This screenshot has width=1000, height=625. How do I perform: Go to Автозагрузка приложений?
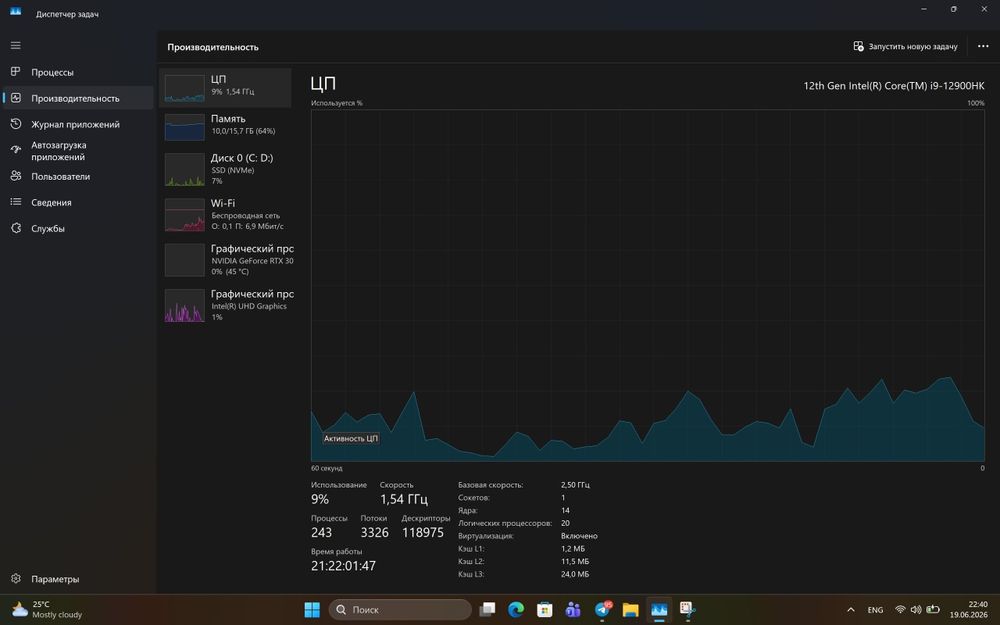pos(78,151)
